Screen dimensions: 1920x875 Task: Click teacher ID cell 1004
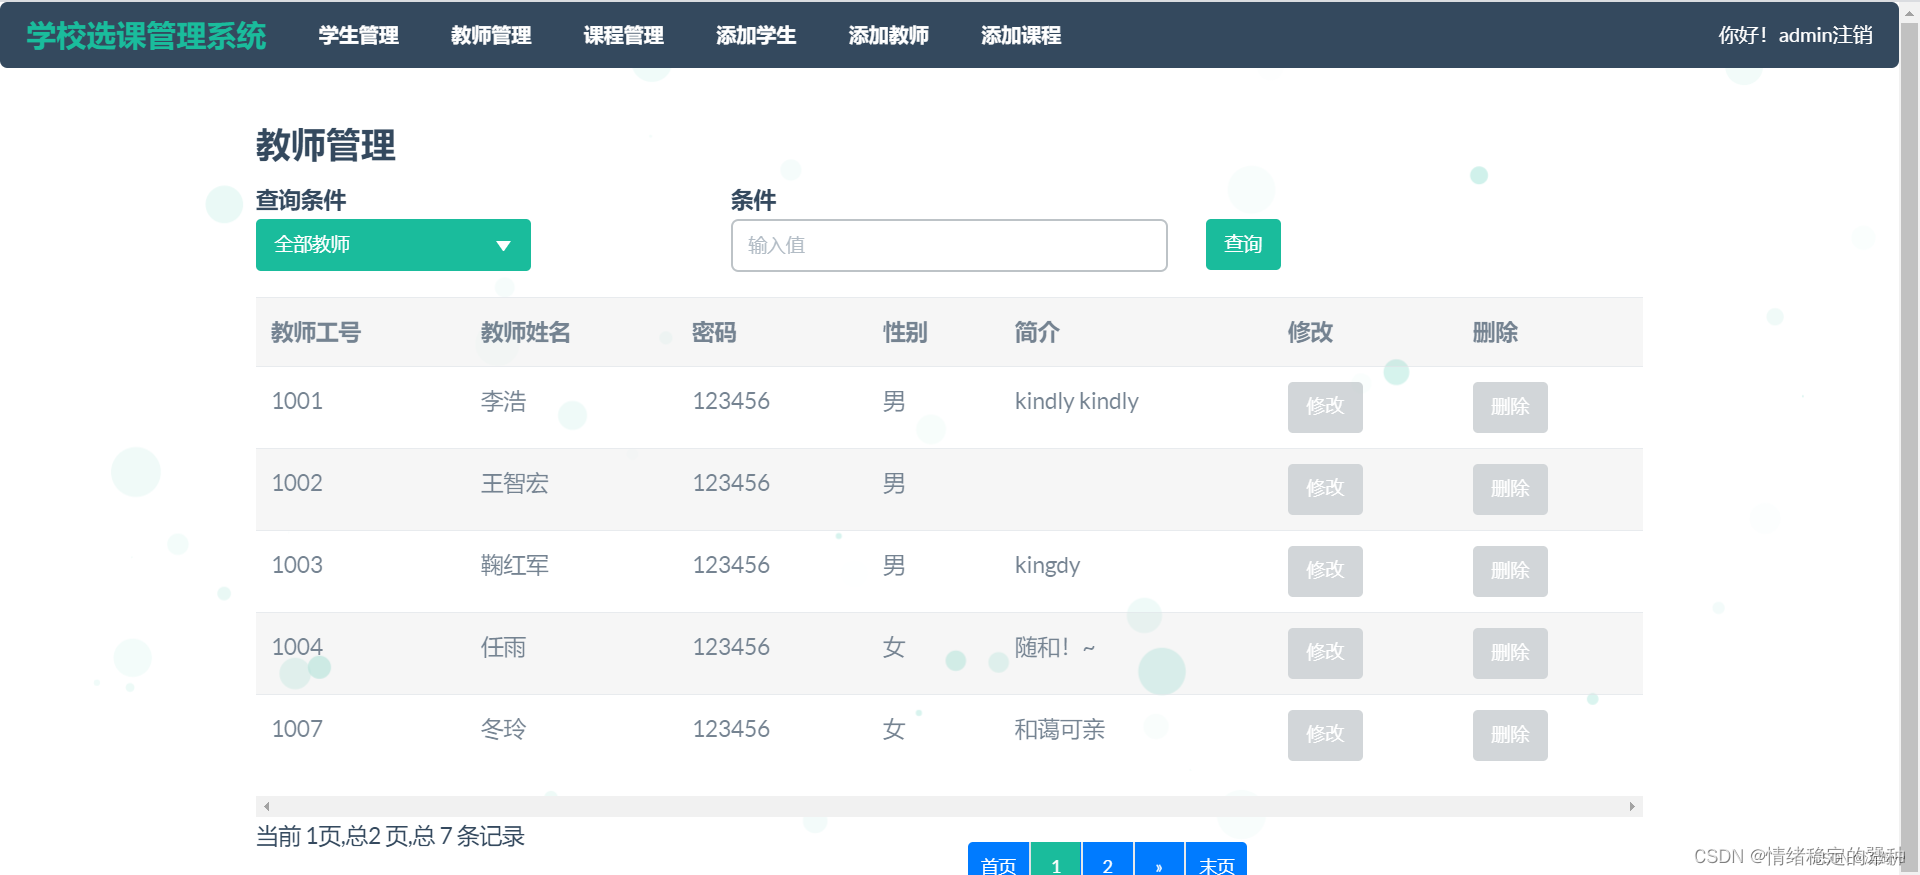(297, 647)
